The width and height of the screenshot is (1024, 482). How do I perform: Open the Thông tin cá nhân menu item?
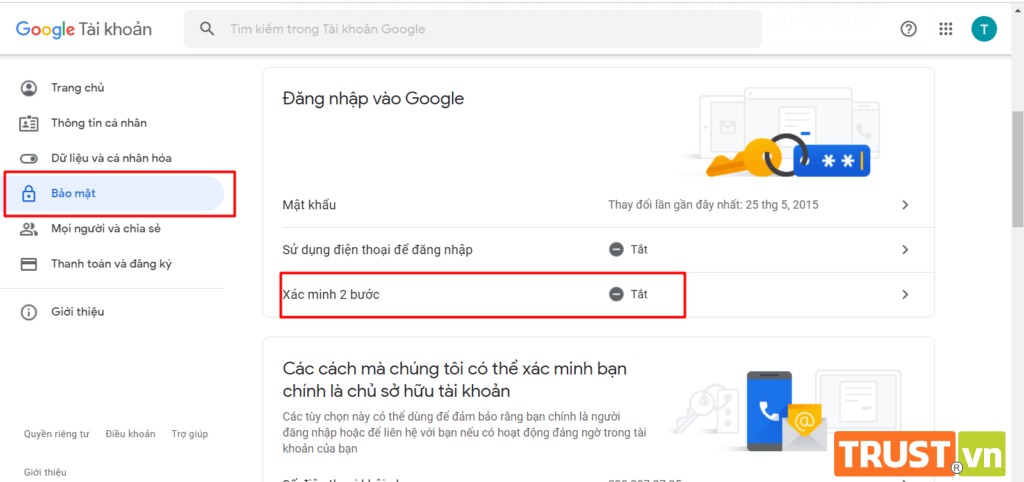tap(112, 123)
